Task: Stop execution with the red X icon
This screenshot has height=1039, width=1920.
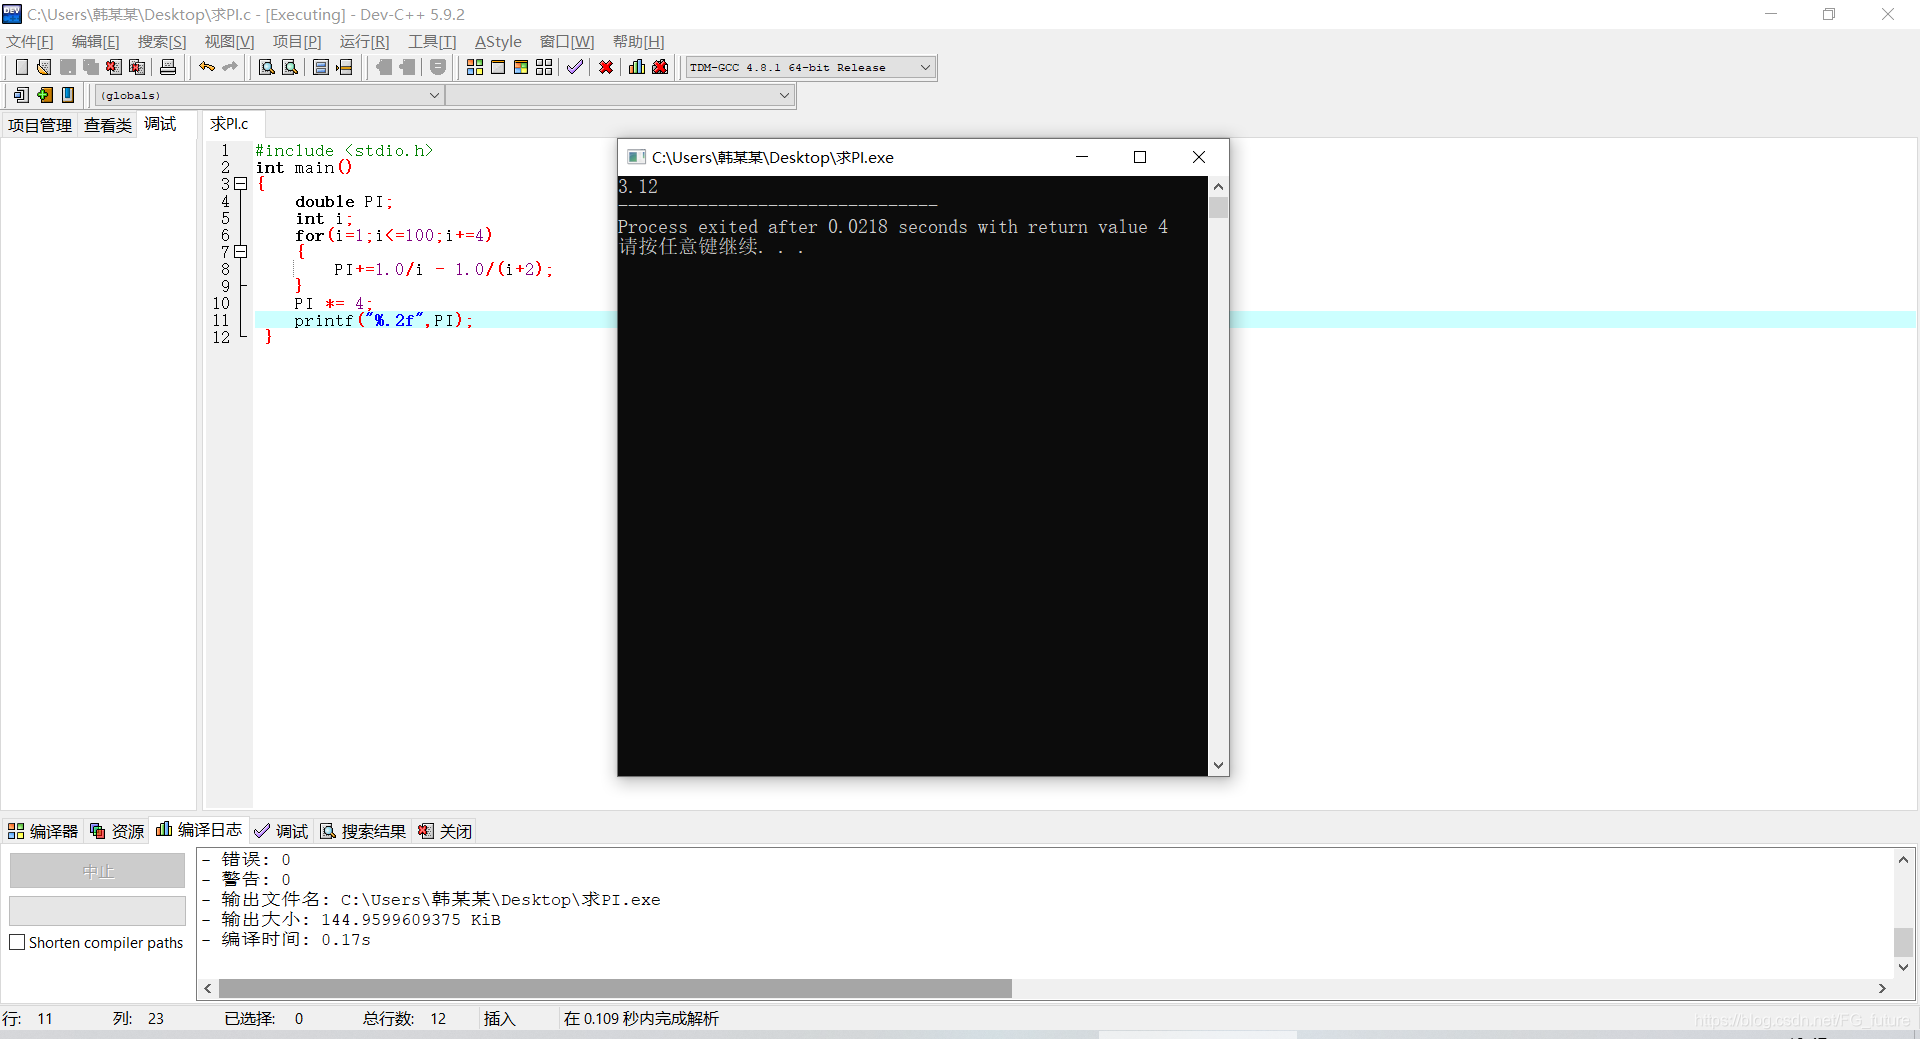Action: [x=606, y=67]
